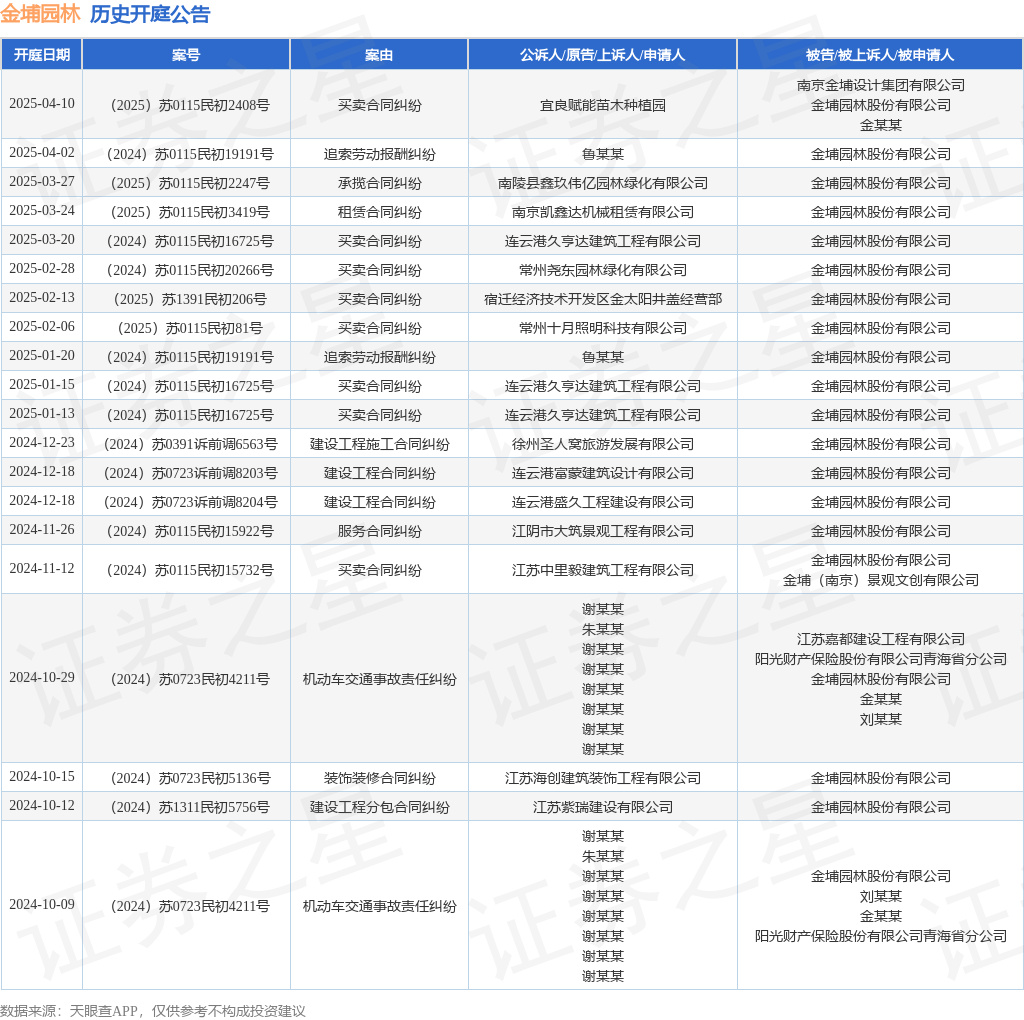Viewport: 1024px width, 1020px height.
Task: Click plaintiff 常州十月照明科技有限公司
Action: [602, 328]
